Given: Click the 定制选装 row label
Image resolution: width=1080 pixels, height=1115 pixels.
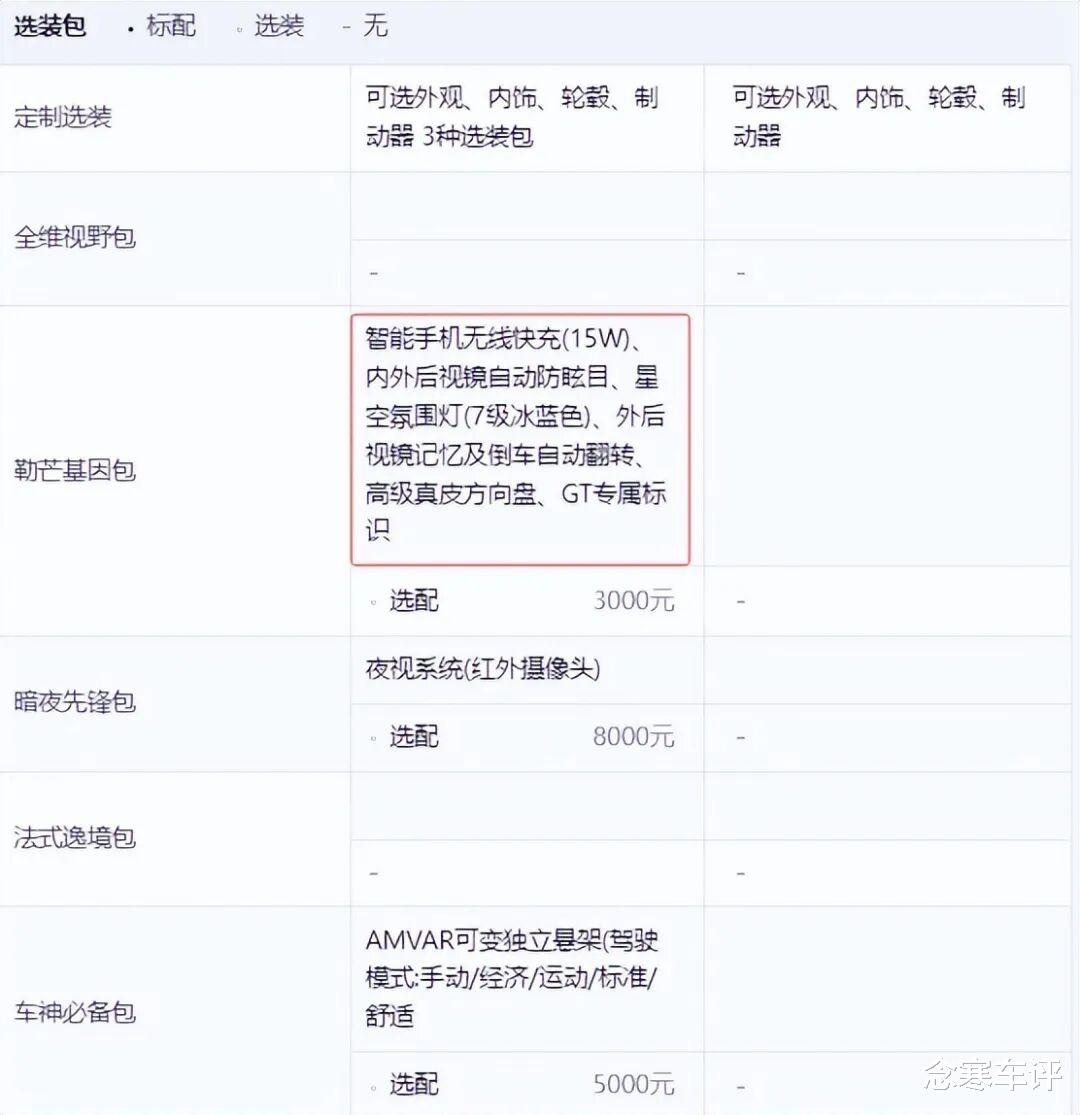Looking at the screenshot, I should 63,117.
